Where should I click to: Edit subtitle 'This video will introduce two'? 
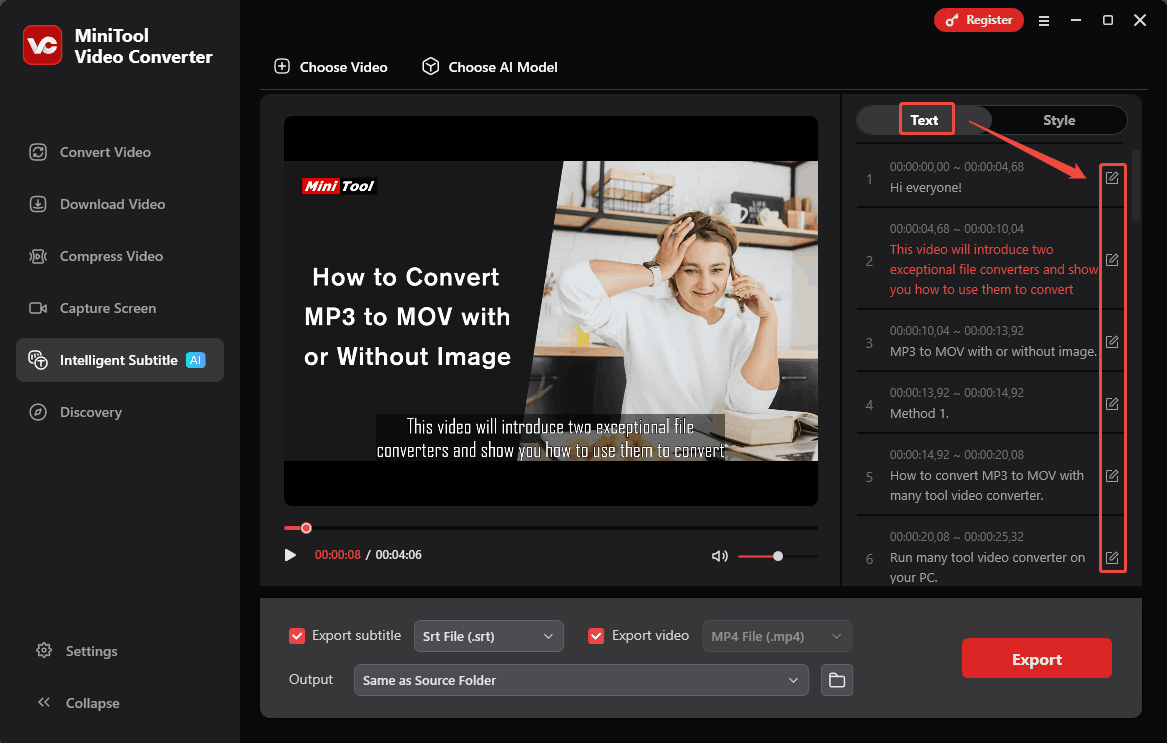tap(1112, 260)
